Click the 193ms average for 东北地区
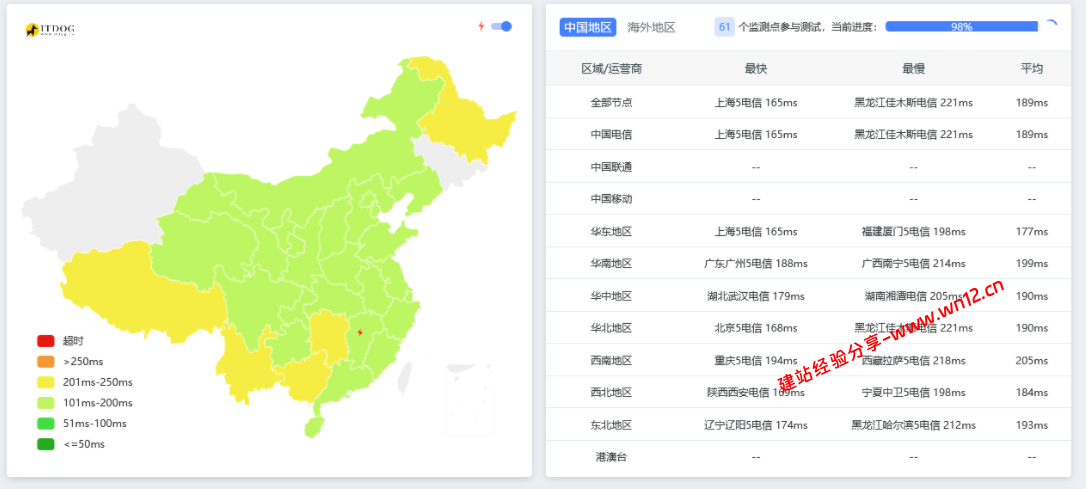Screen dimensions: 1086x489 point(1031,425)
